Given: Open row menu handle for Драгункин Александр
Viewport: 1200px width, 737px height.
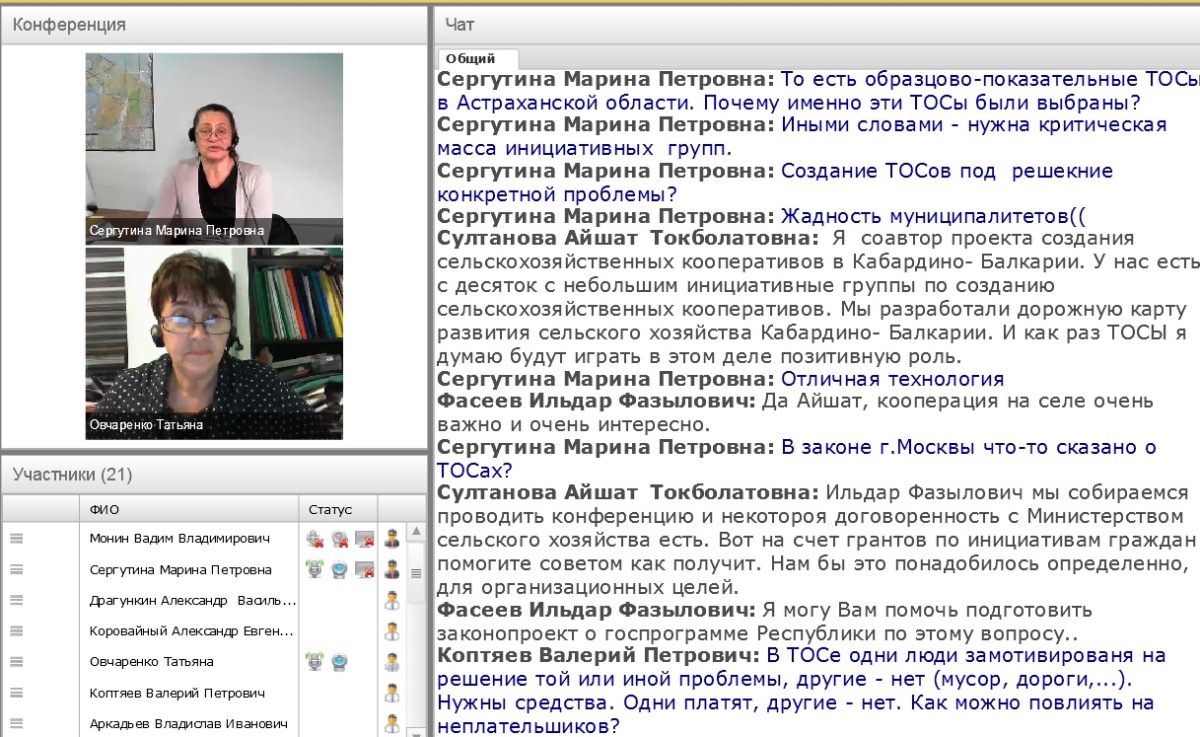Looking at the screenshot, I should 16,600.
